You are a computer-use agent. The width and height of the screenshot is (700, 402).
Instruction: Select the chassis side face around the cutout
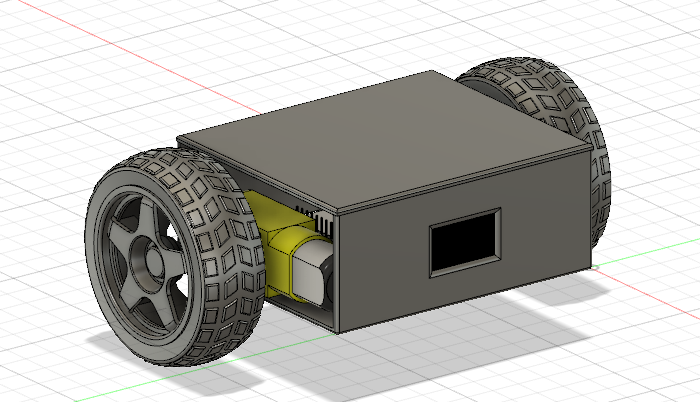click(x=464, y=241)
